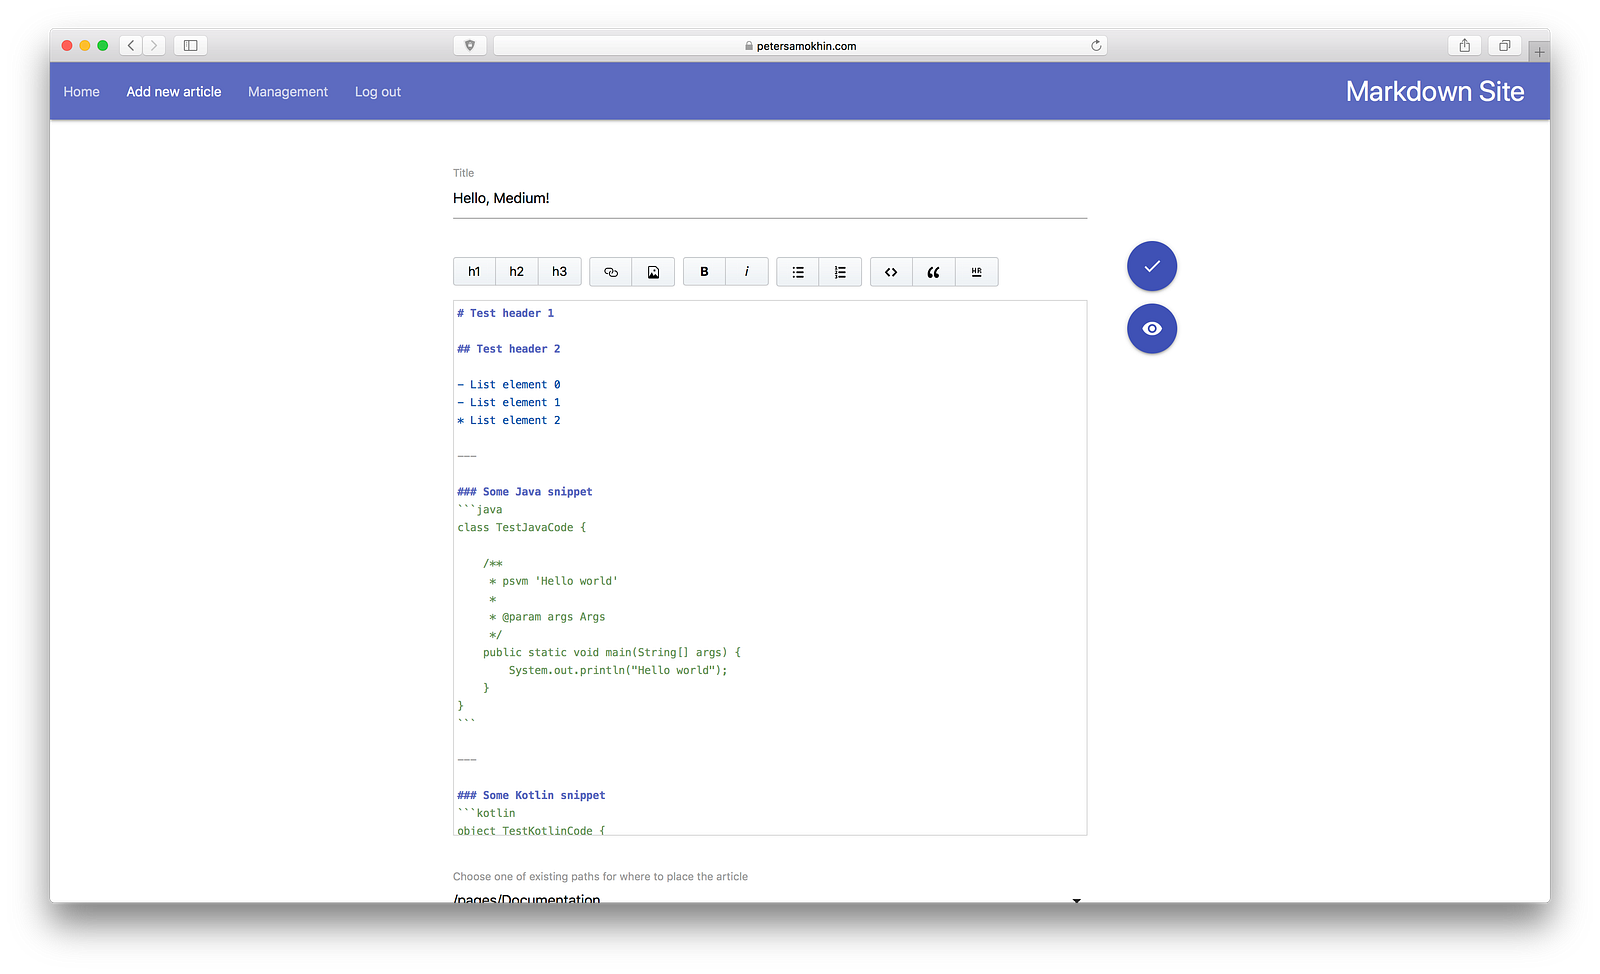Edit the Title field containing Hello, Medium!
1600x974 pixels.
click(x=770, y=198)
